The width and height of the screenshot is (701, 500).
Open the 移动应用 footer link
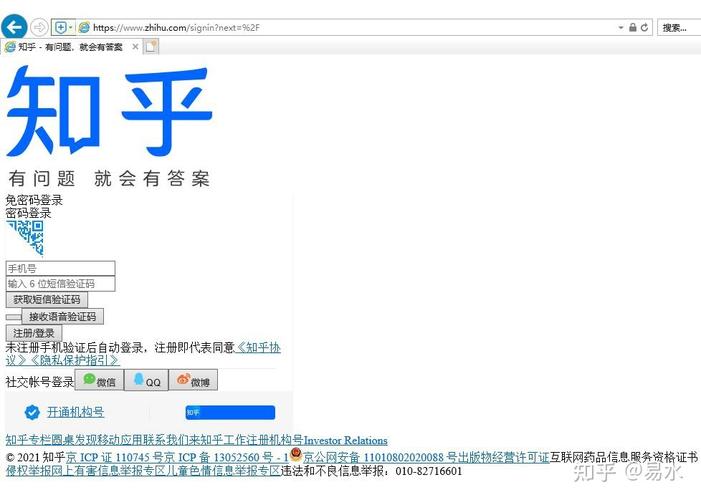pyautogui.click(x=120, y=440)
